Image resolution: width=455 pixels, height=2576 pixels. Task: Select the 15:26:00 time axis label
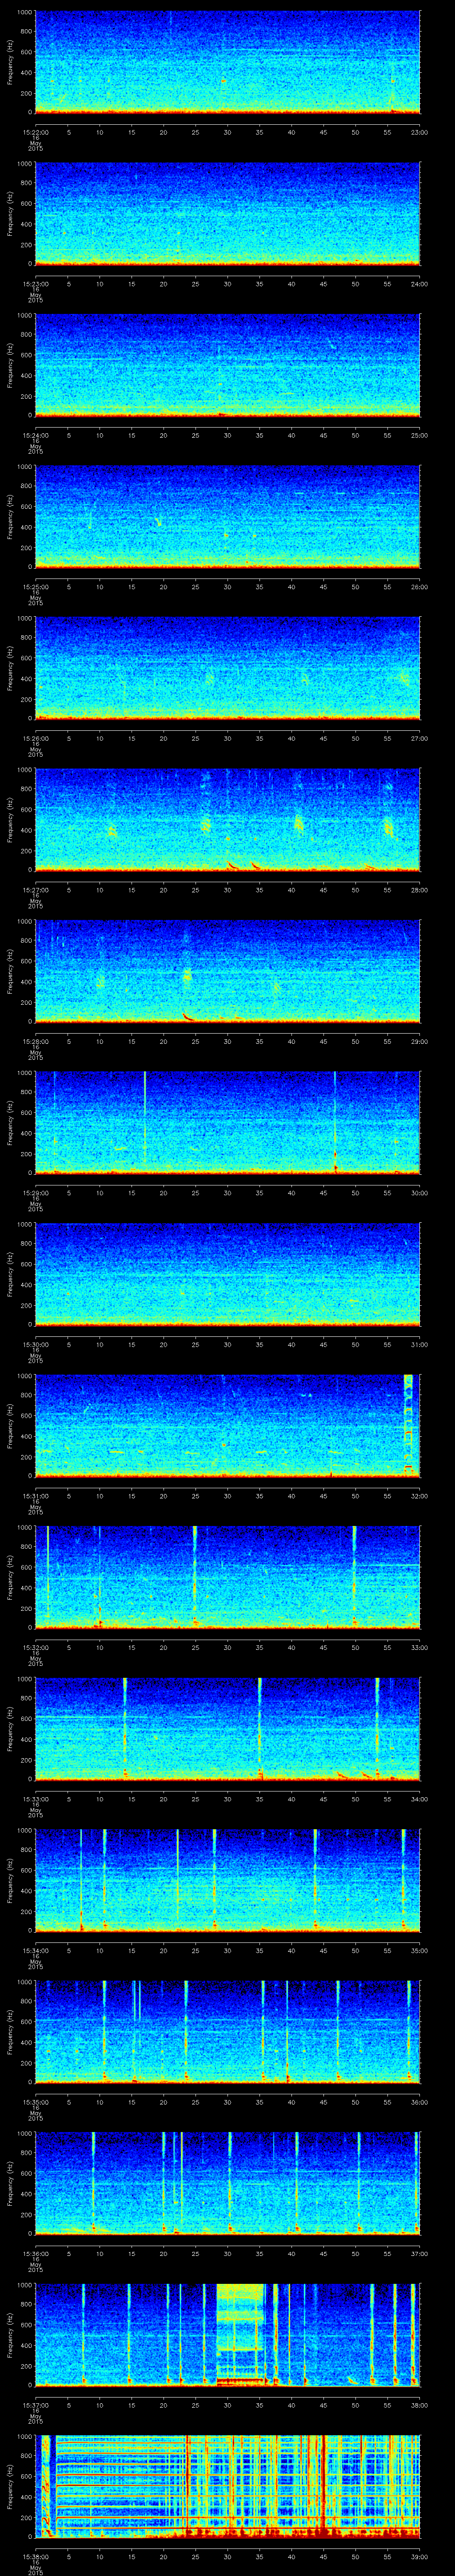coord(35,737)
